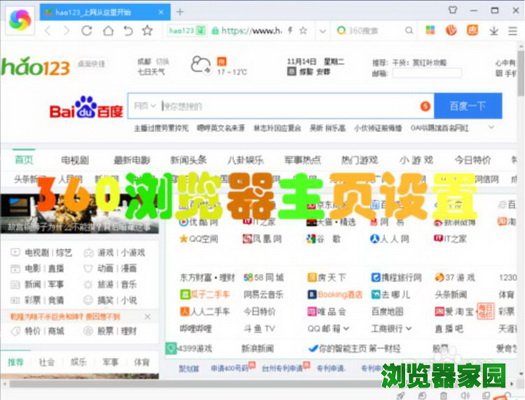Open a new tab with the plus button
This screenshot has height=400, width=525.
pyautogui.click(x=180, y=12)
